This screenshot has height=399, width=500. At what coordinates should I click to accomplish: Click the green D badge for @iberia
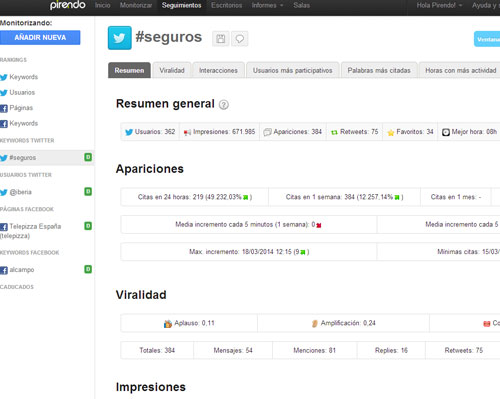tap(88, 191)
